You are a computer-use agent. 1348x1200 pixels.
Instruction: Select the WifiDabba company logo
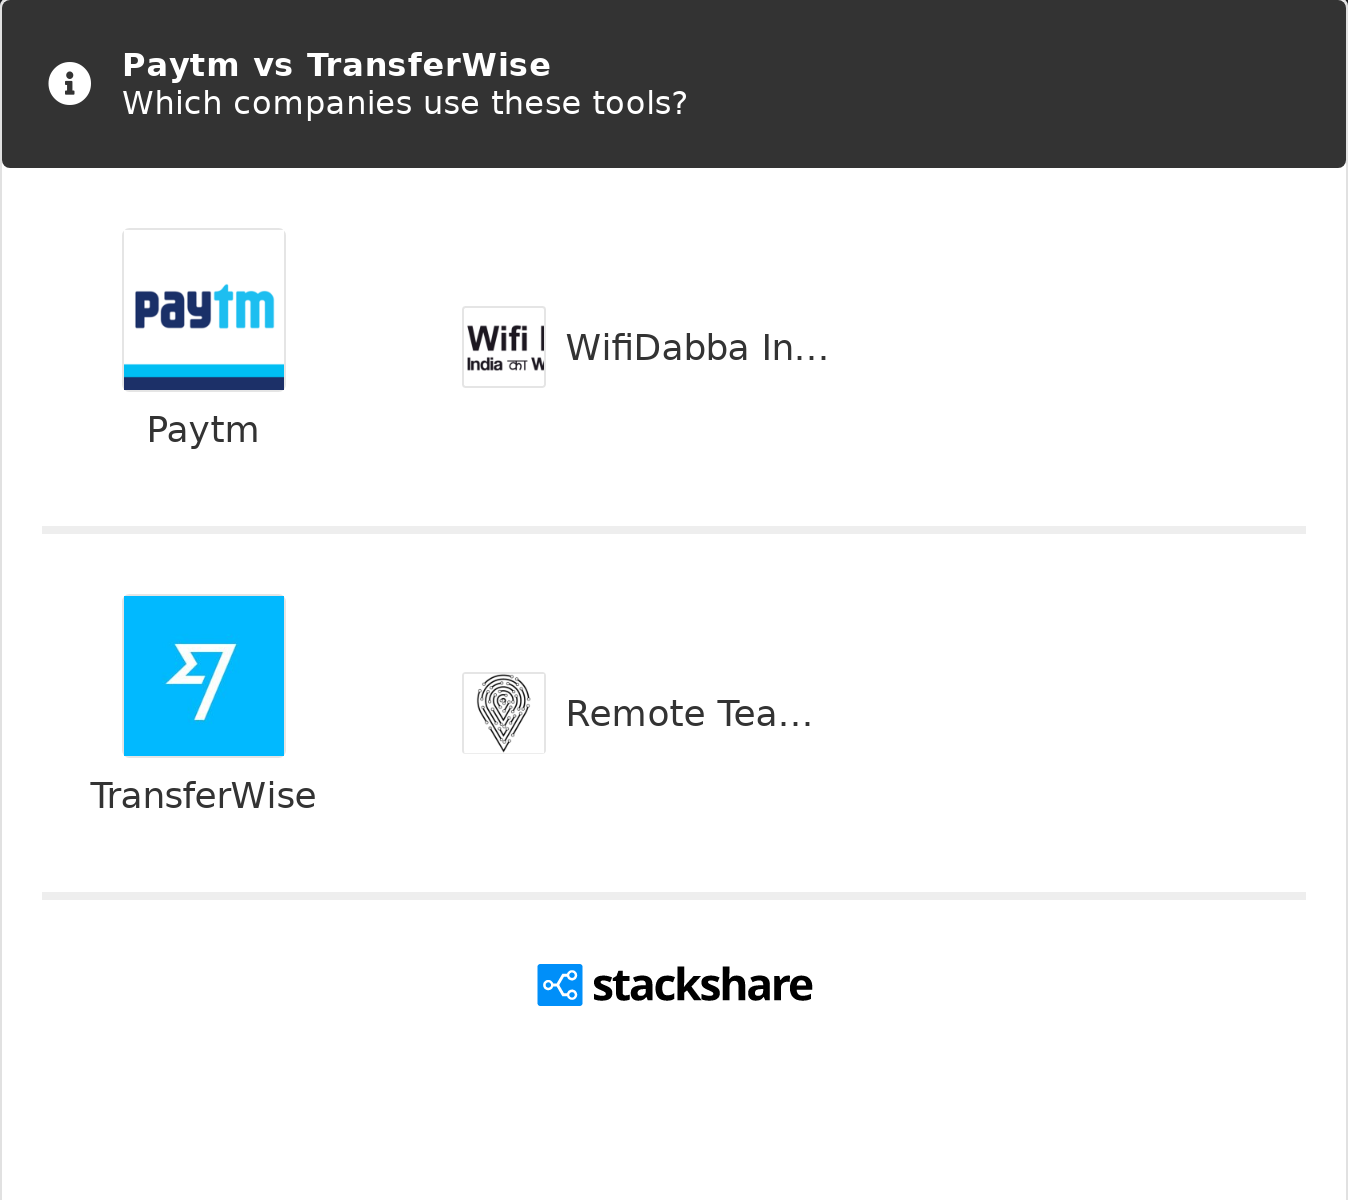coord(504,347)
